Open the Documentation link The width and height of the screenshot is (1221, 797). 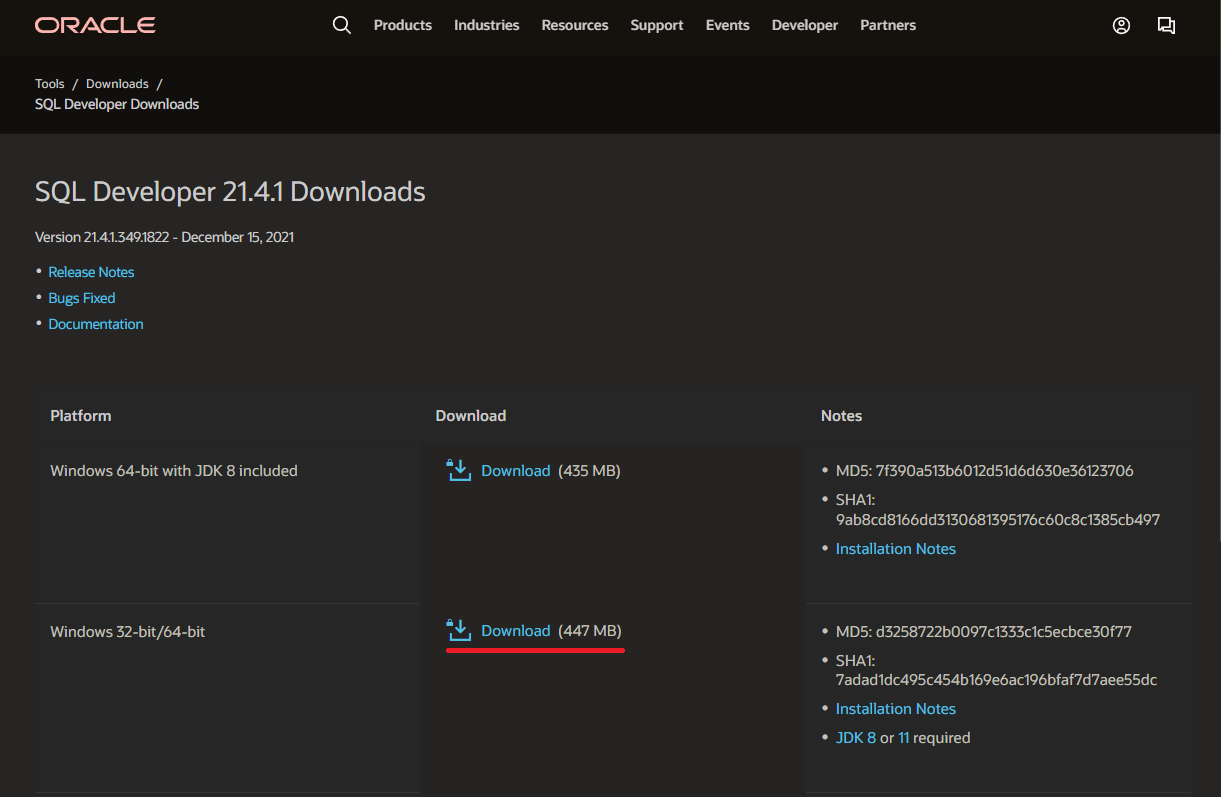pyautogui.click(x=96, y=324)
